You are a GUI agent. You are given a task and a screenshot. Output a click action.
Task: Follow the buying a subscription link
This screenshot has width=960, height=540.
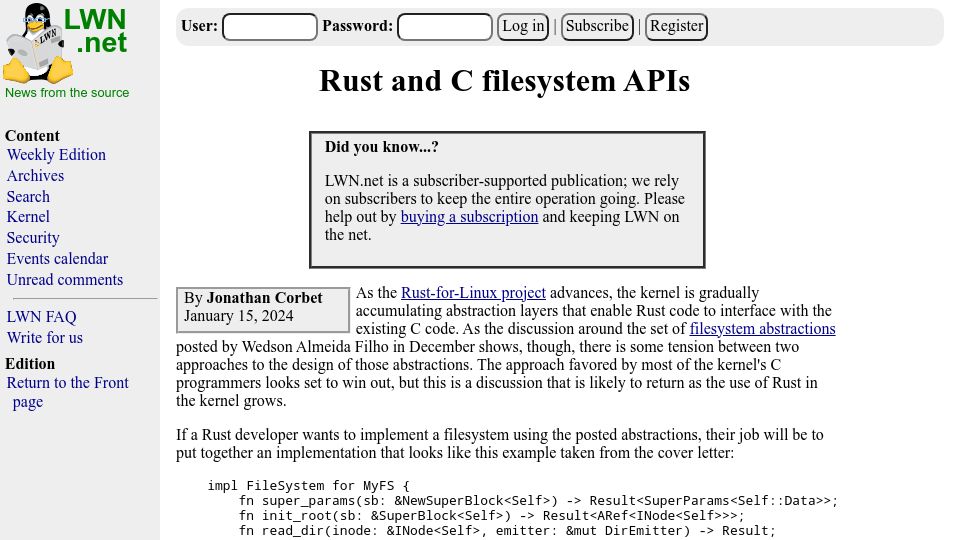pyautogui.click(x=470, y=217)
